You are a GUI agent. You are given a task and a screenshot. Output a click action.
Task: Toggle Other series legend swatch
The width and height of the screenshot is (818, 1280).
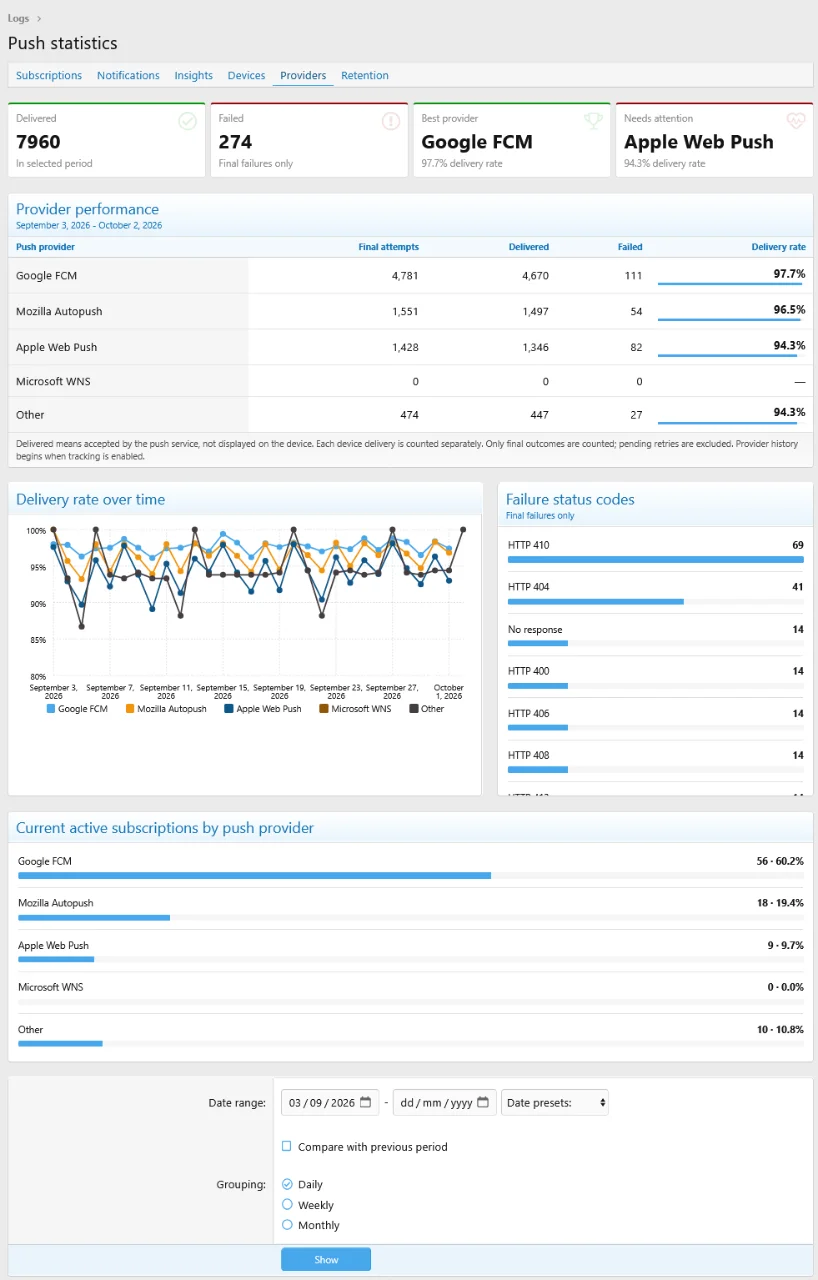(x=414, y=709)
